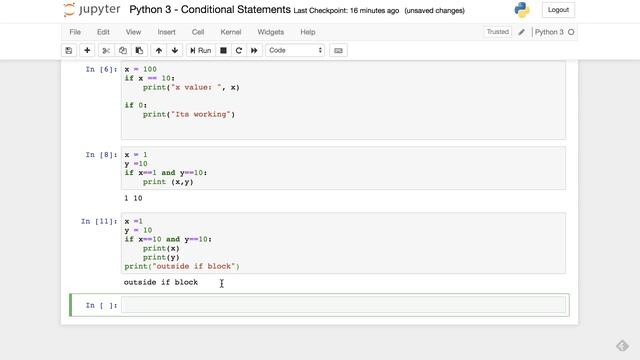Copy selected cells icon
The height and width of the screenshot is (360, 640).
[122, 51]
